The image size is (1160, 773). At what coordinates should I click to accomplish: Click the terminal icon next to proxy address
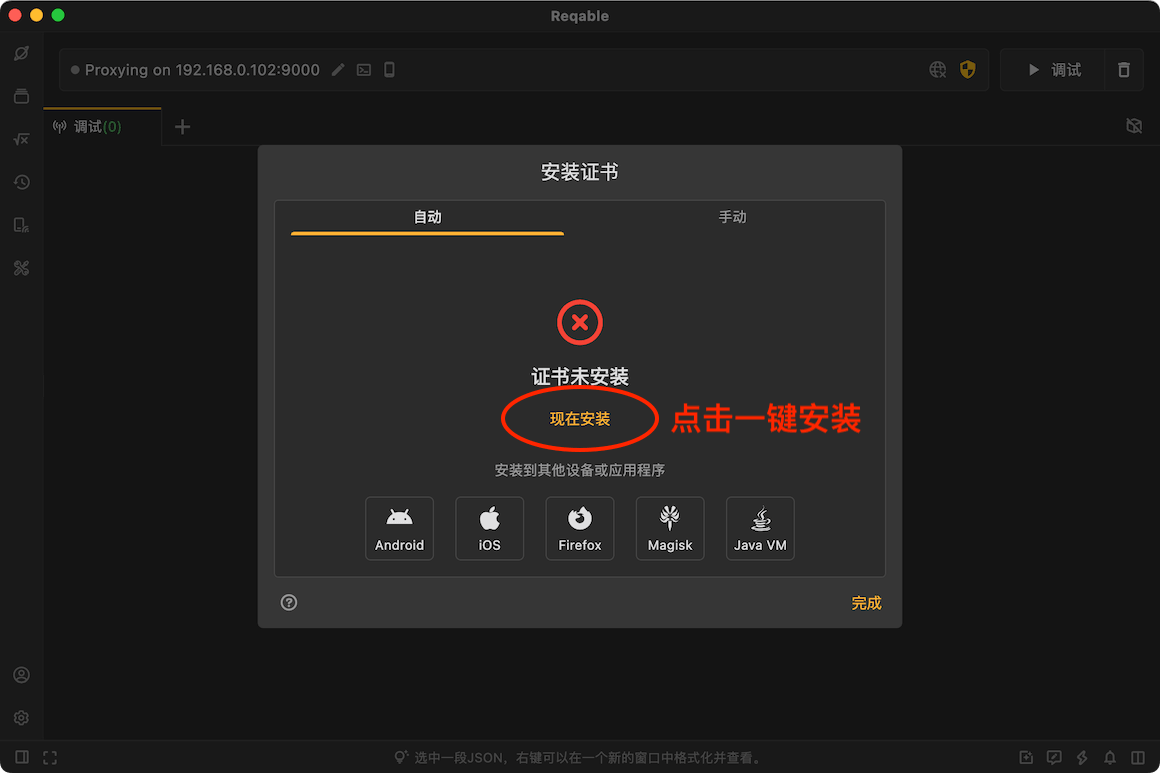(364, 70)
